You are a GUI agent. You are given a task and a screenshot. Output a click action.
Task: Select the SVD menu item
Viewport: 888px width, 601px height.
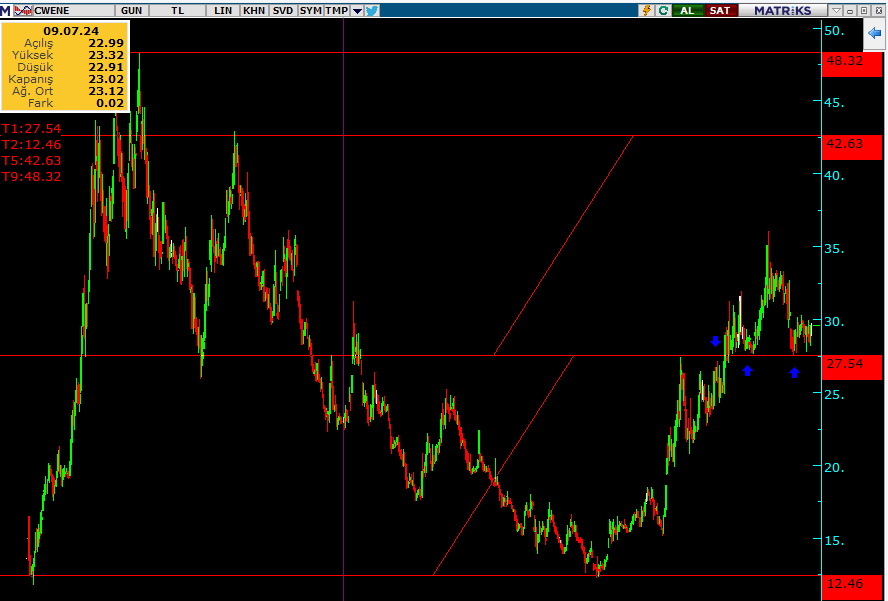(x=283, y=9)
